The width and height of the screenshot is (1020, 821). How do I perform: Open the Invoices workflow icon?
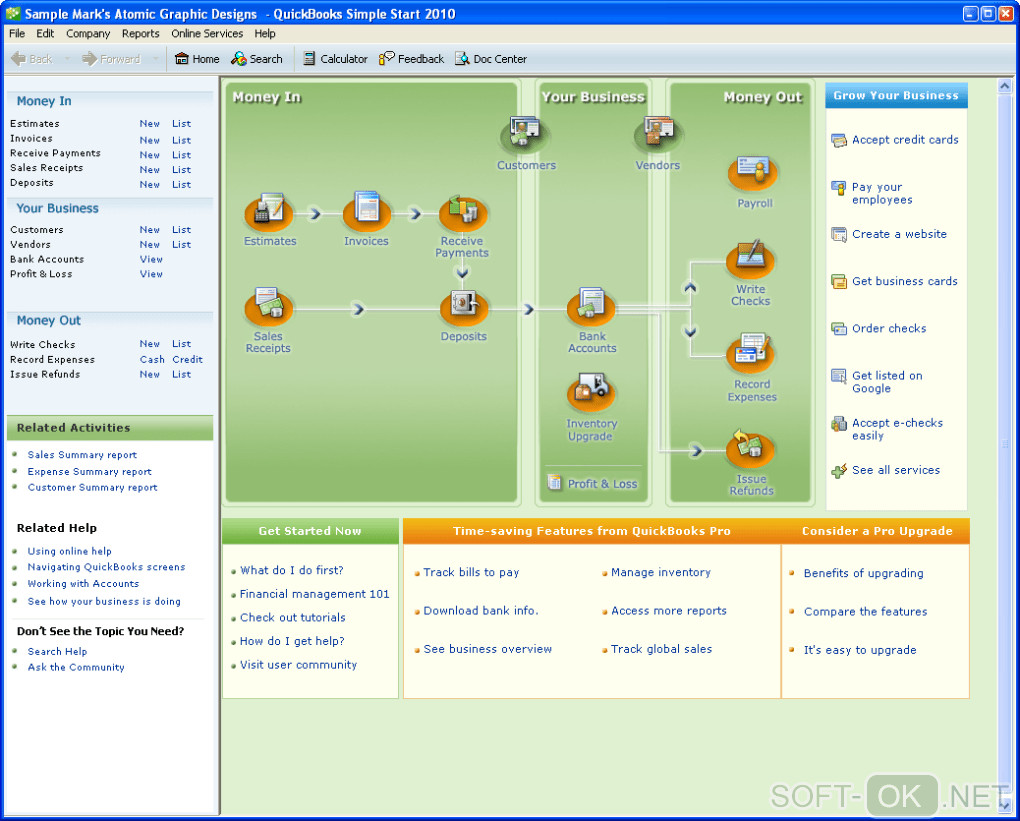coord(366,211)
